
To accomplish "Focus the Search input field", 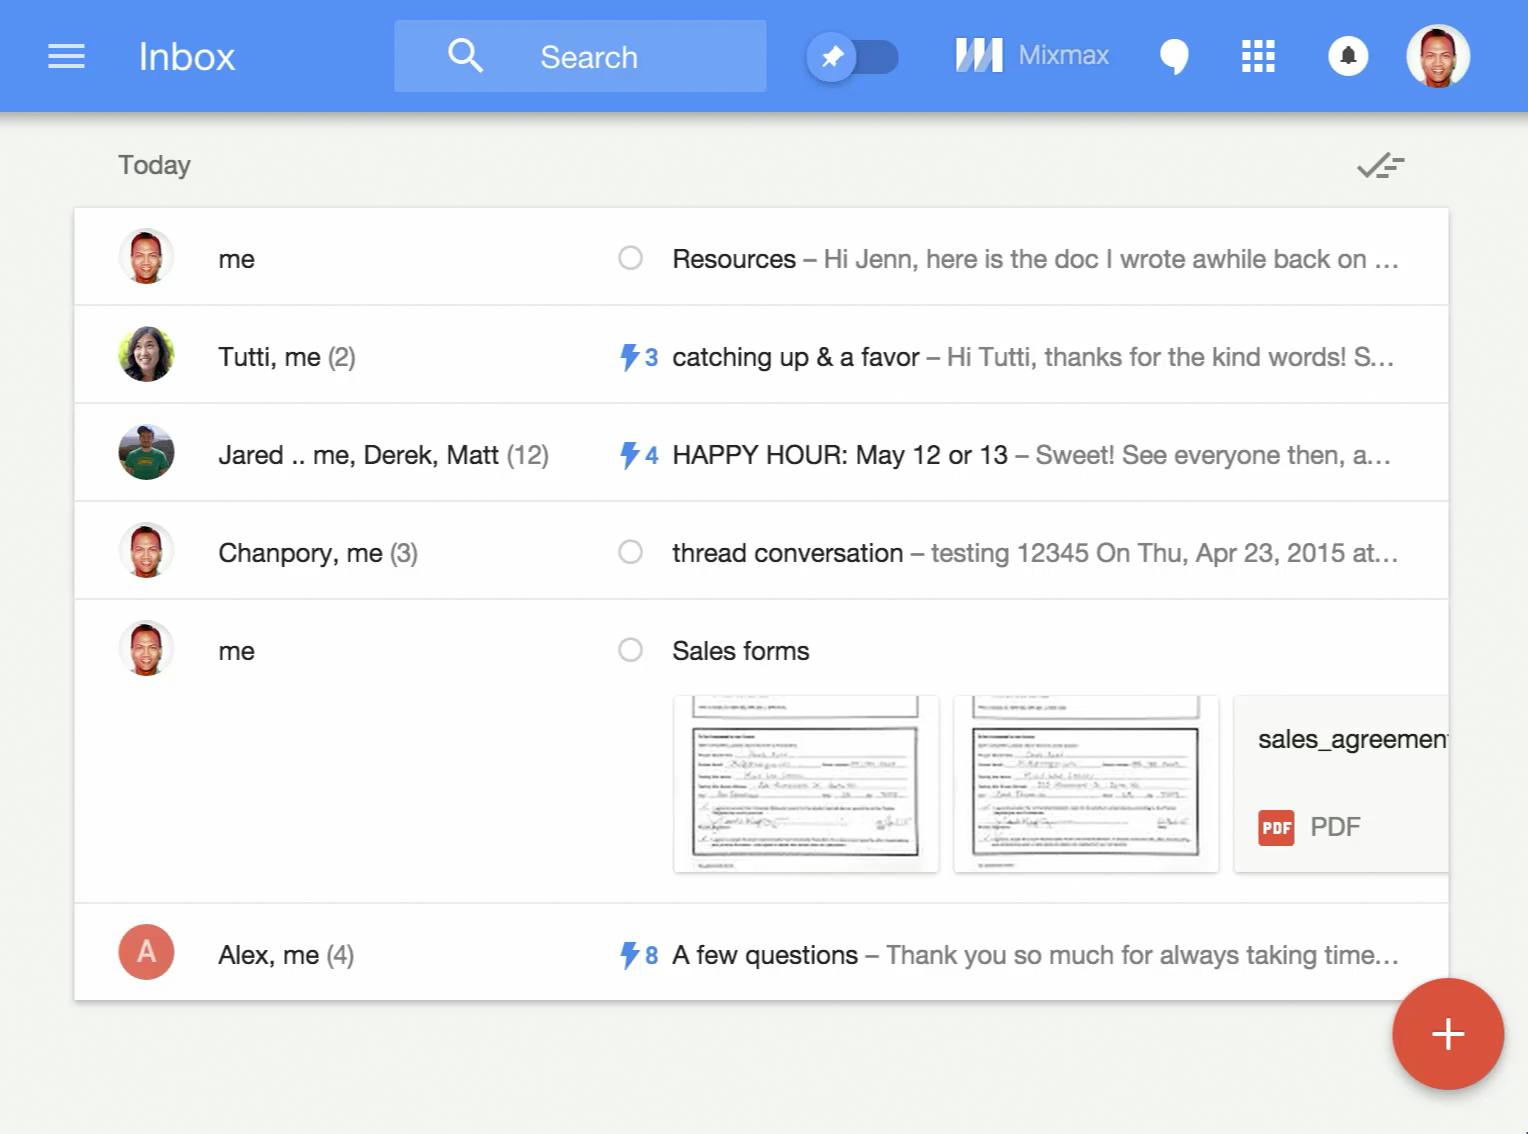I will click(580, 56).
